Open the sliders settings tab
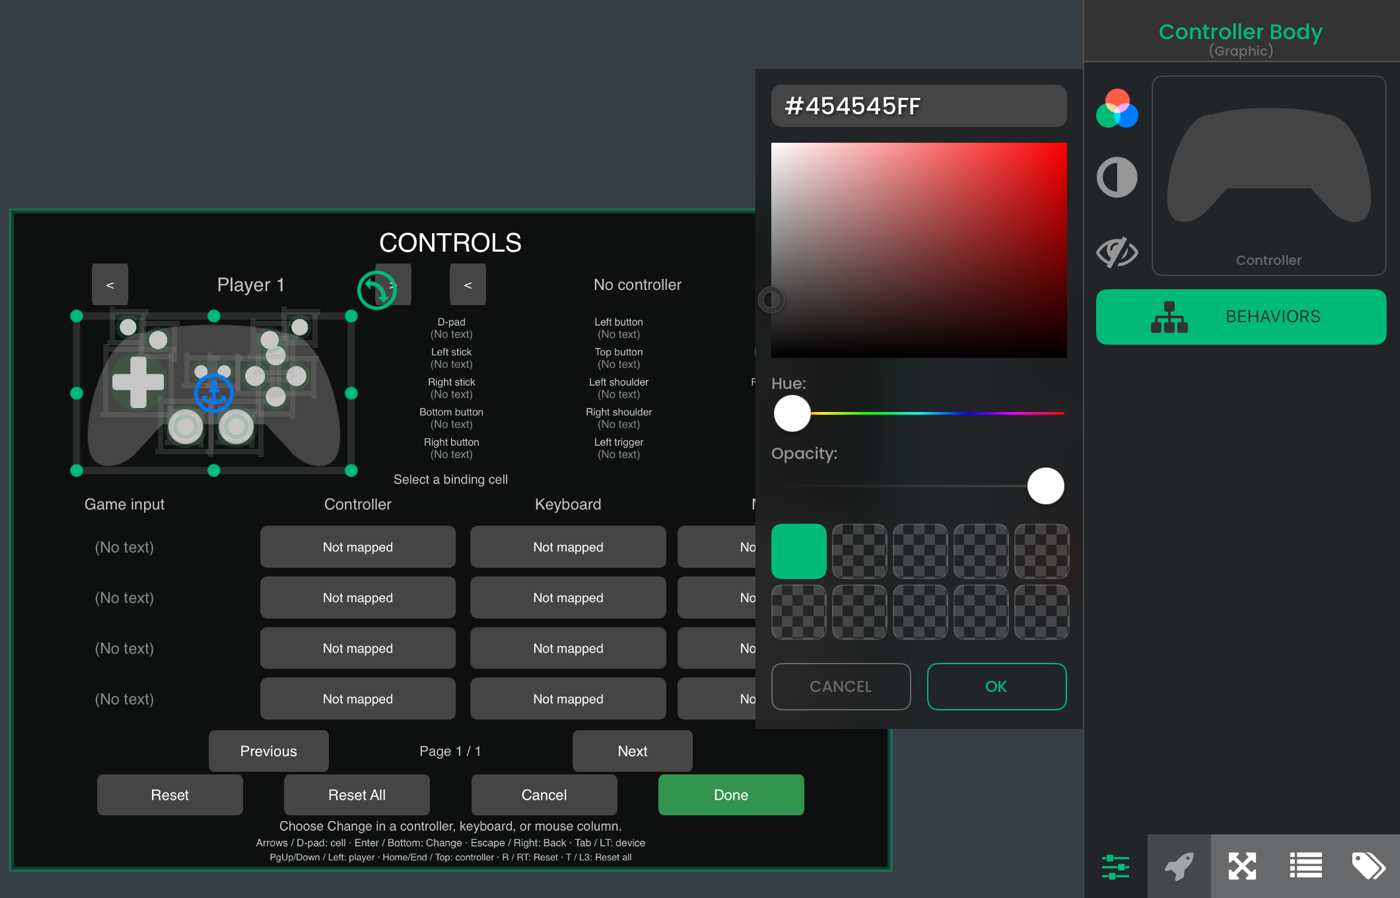1400x898 pixels. [1115, 866]
